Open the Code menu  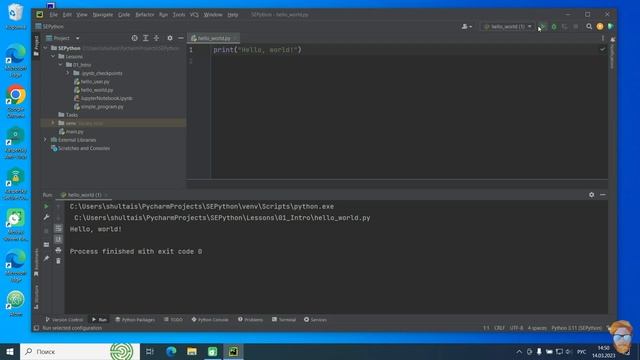pos(124,15)
